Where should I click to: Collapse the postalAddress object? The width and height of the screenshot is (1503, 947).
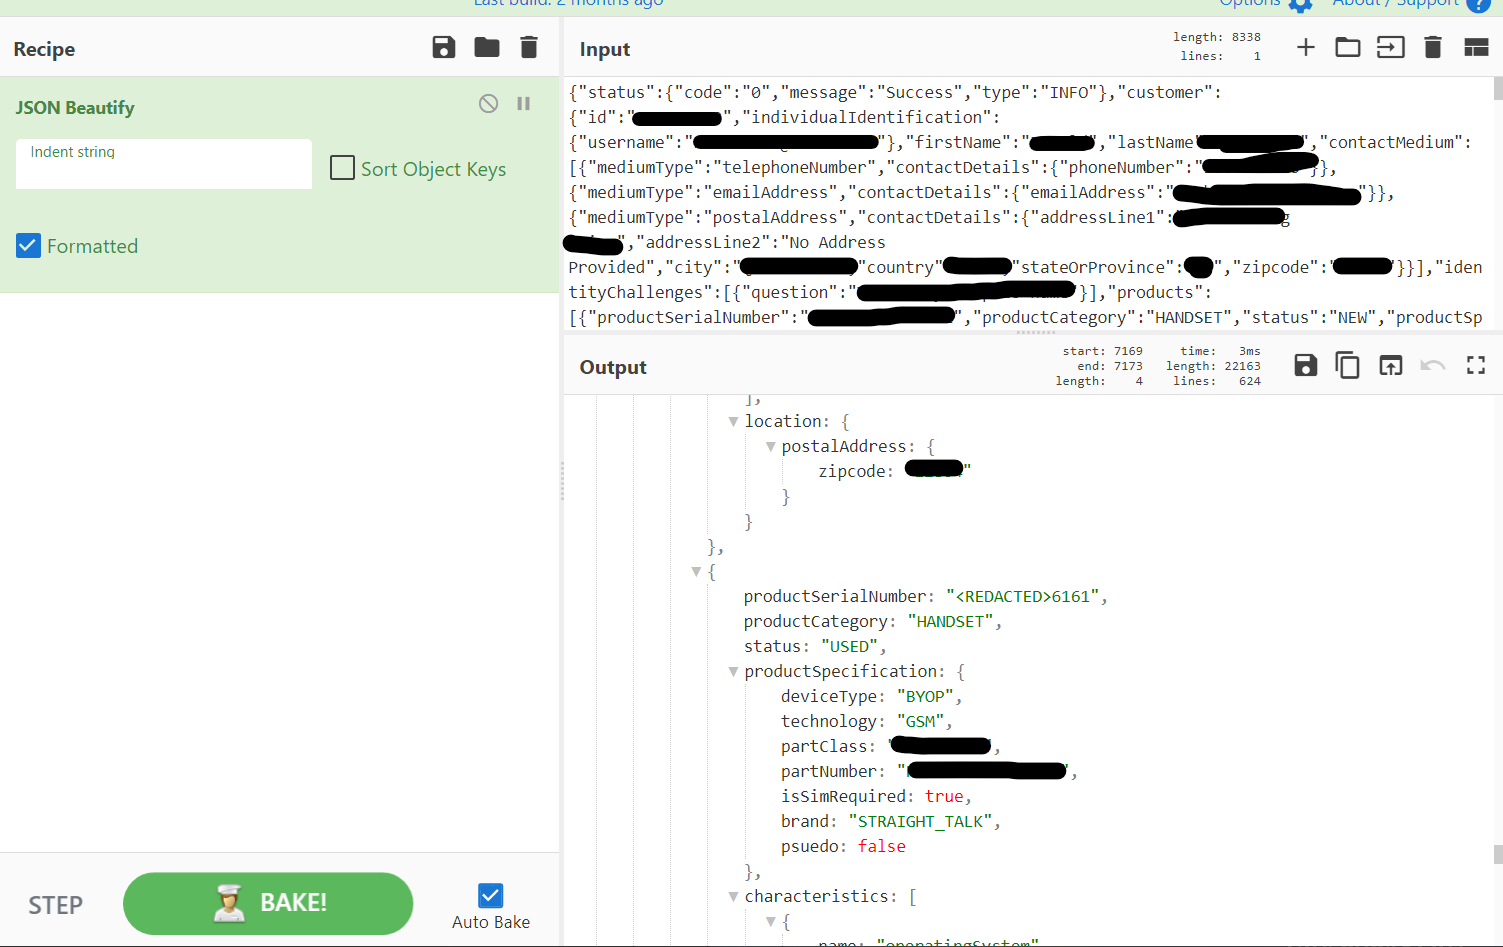coord(770,447)
